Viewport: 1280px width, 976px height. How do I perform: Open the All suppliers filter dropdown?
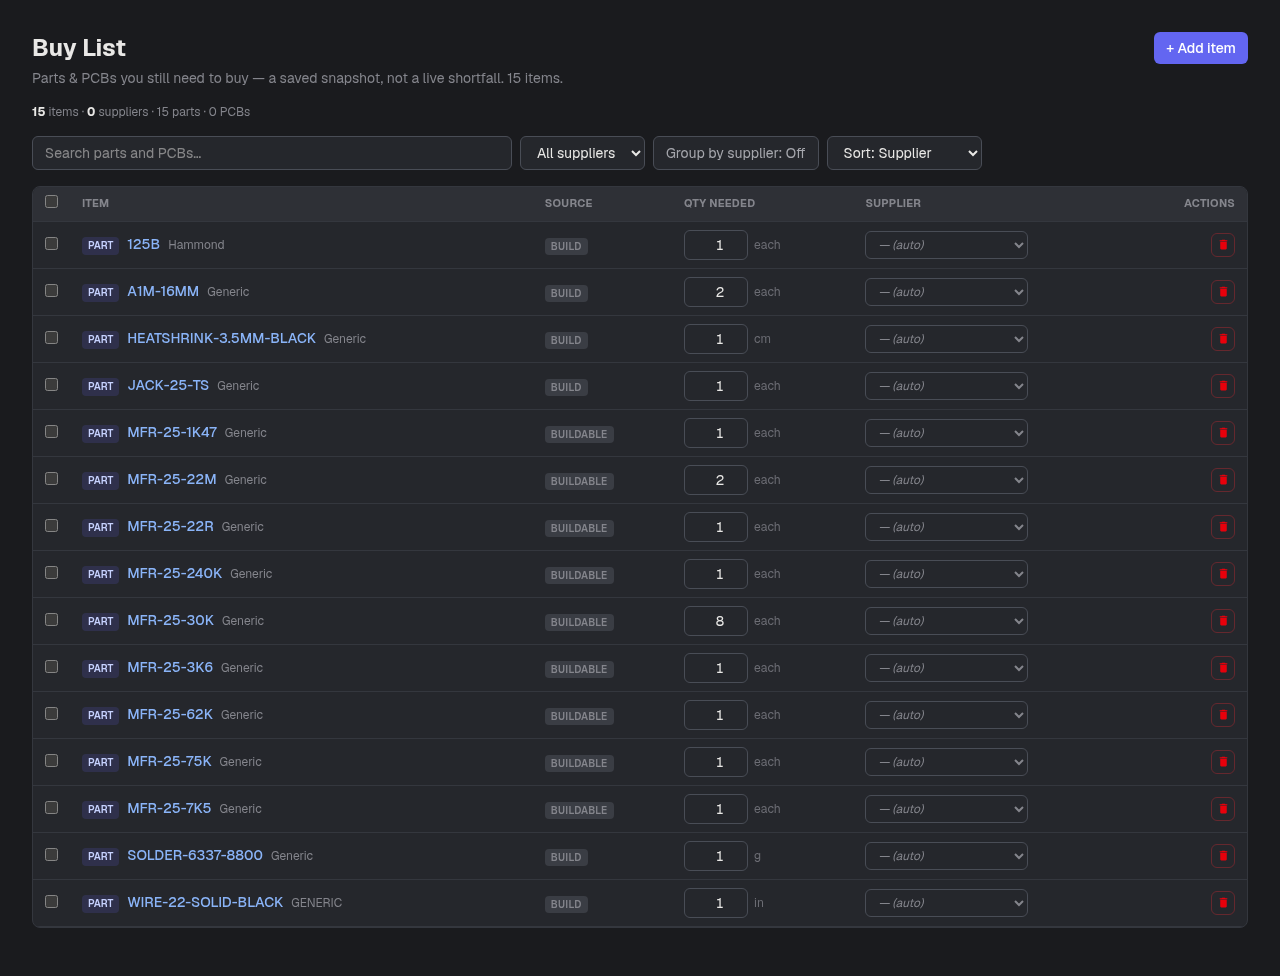pyautogui.click(x=582, y=153)
